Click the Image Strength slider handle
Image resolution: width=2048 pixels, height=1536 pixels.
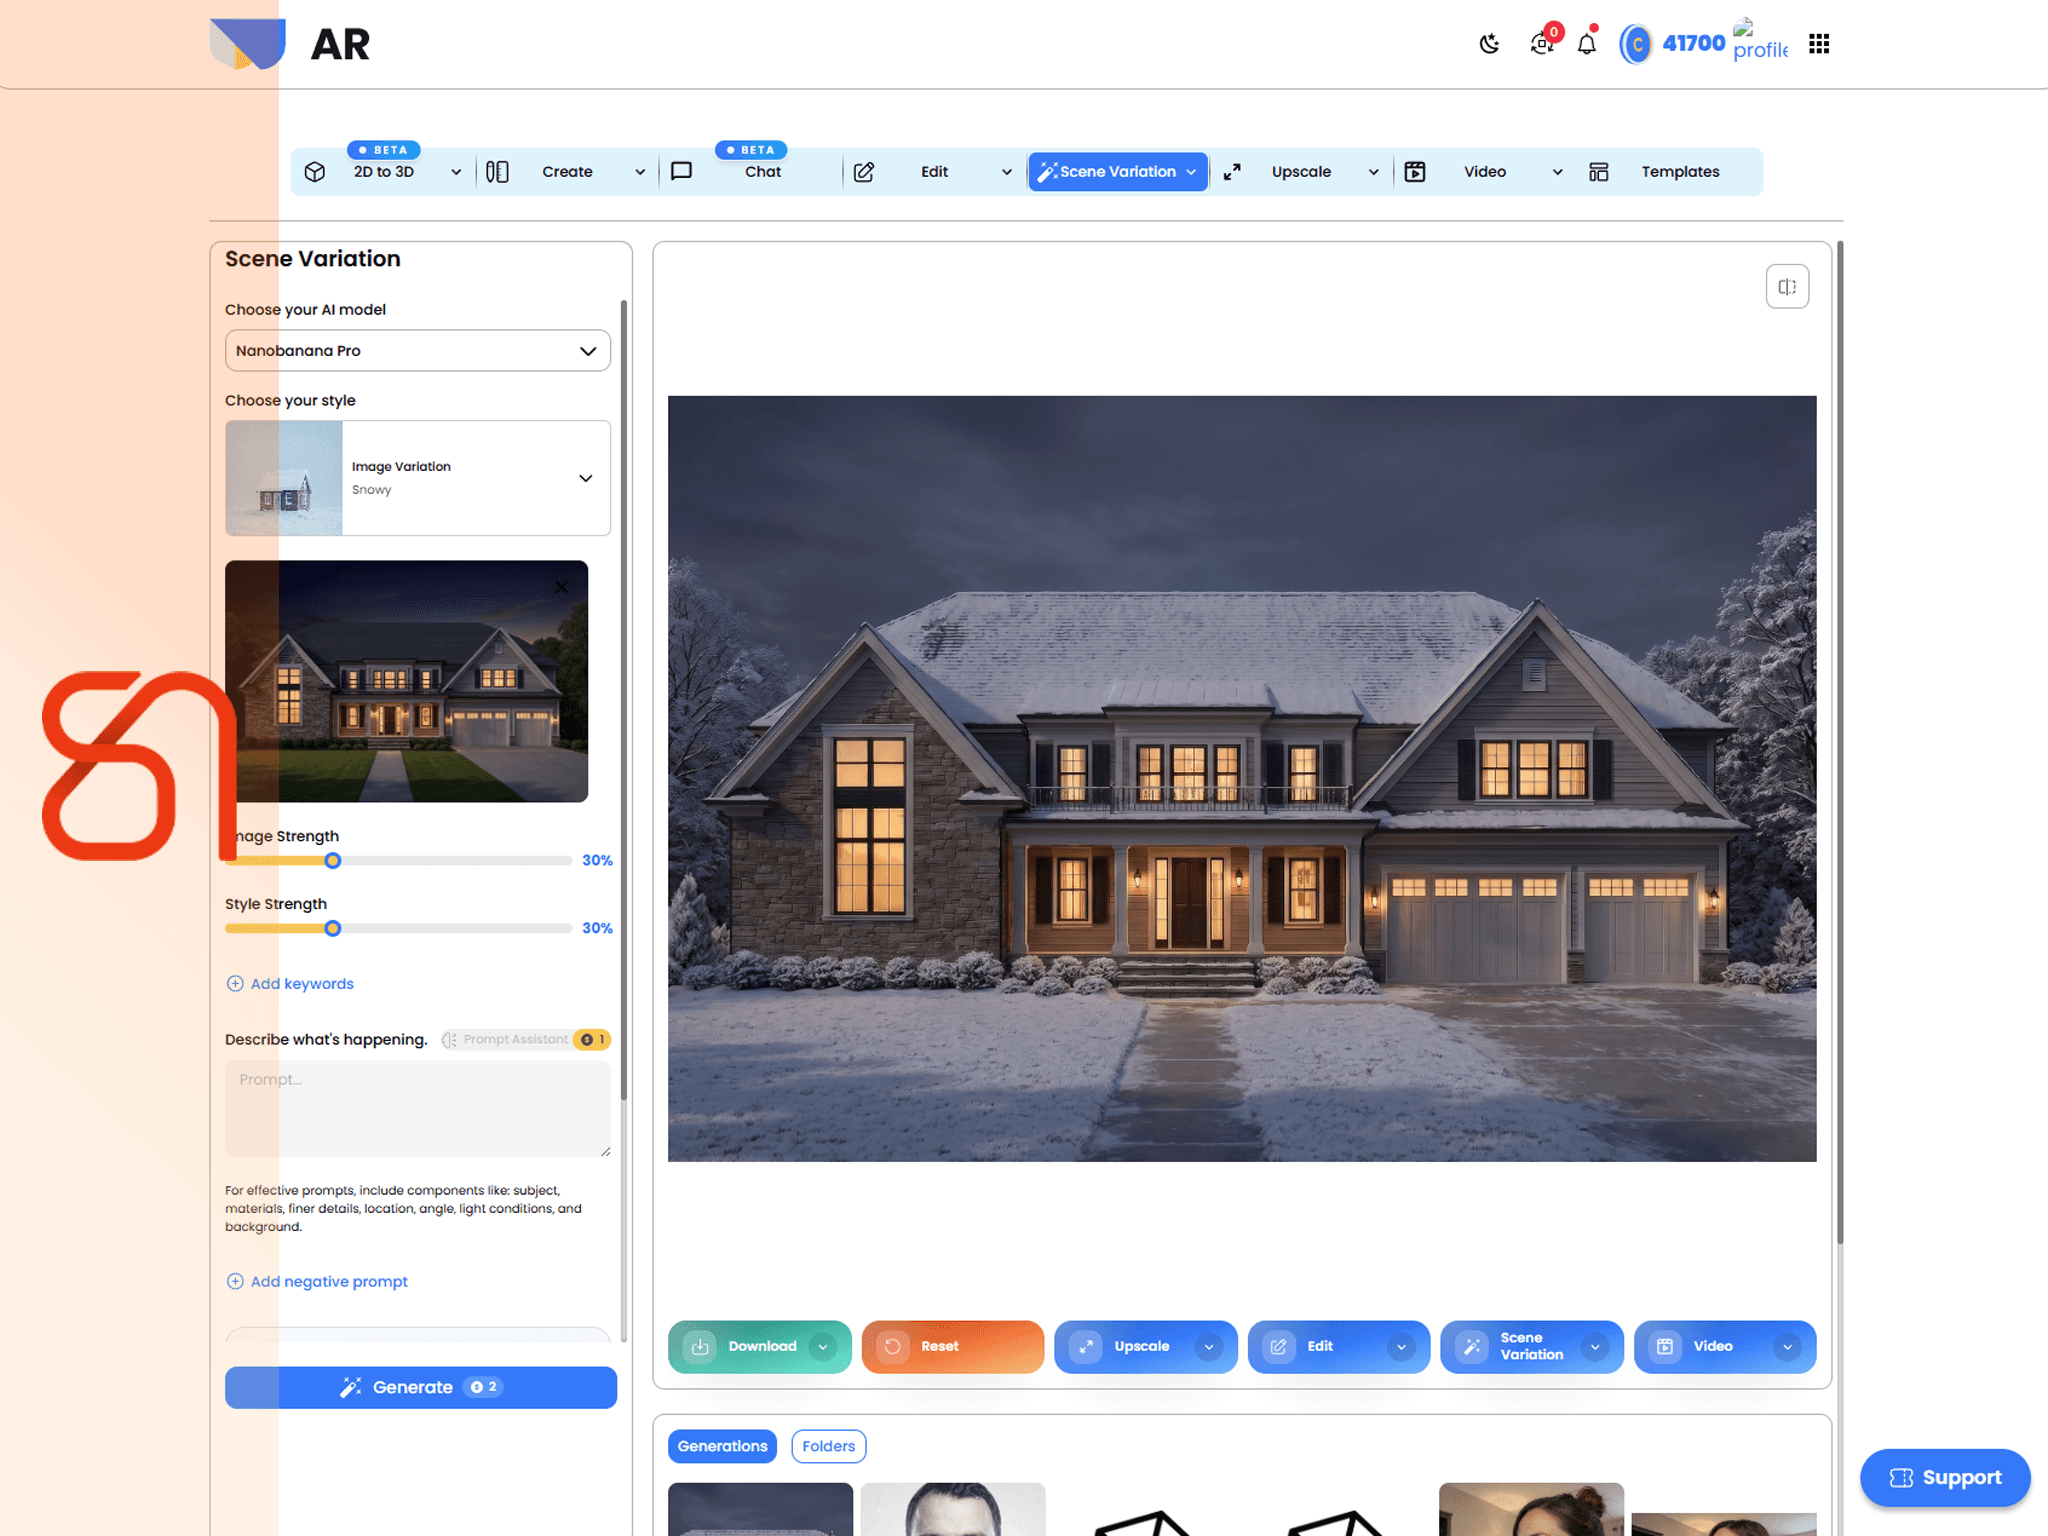tap(333, 861)
